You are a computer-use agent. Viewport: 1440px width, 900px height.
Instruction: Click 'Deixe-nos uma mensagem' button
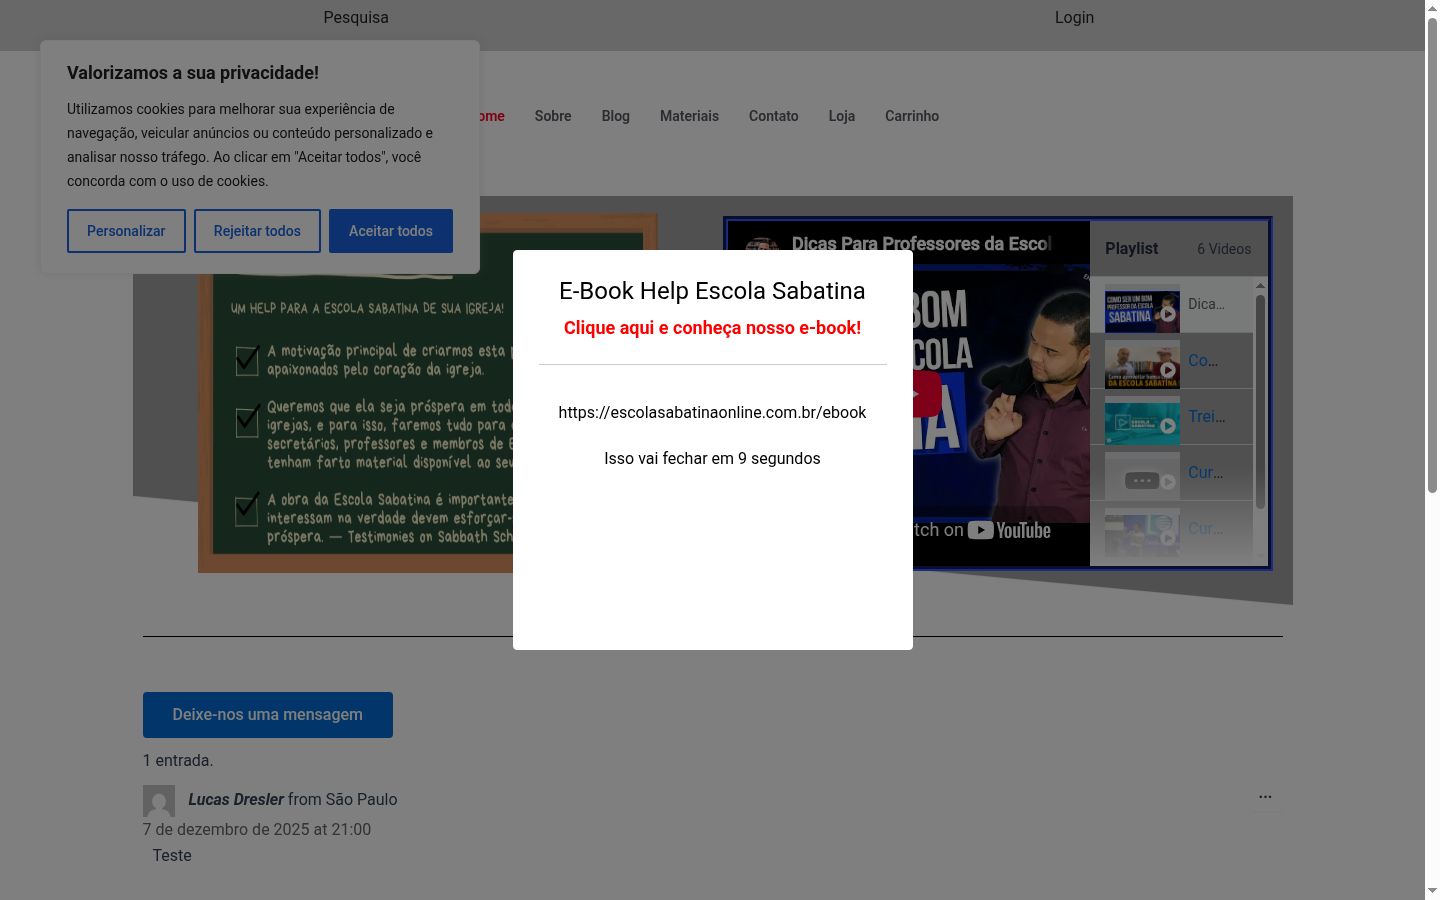268,715
